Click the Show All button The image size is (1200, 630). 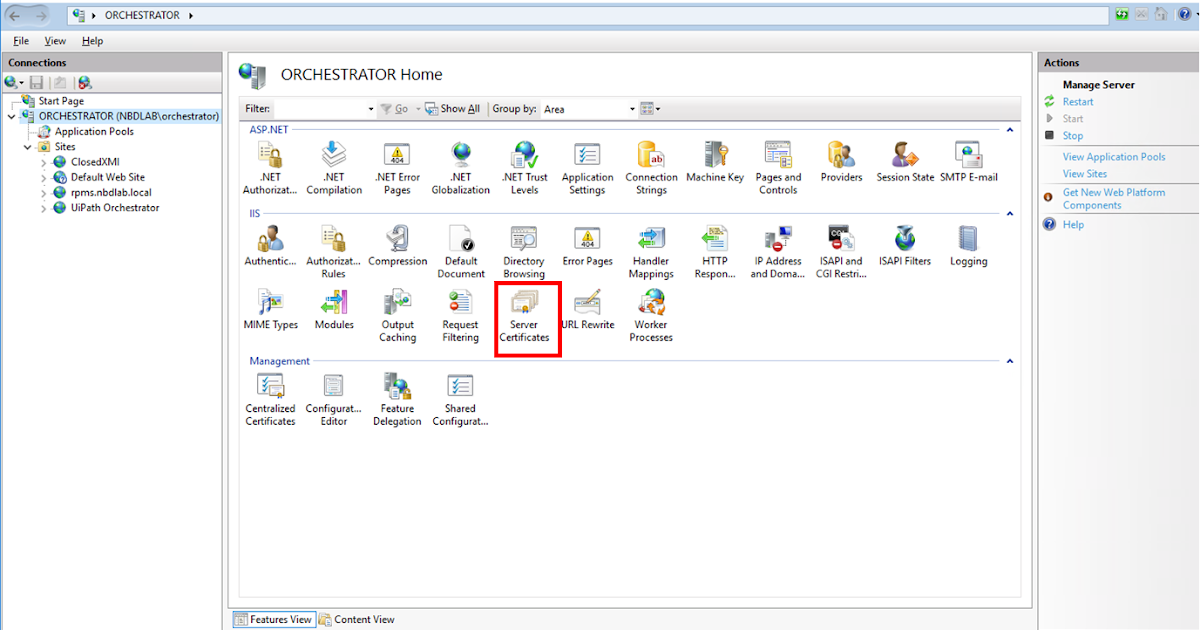[x=453, y=109]
